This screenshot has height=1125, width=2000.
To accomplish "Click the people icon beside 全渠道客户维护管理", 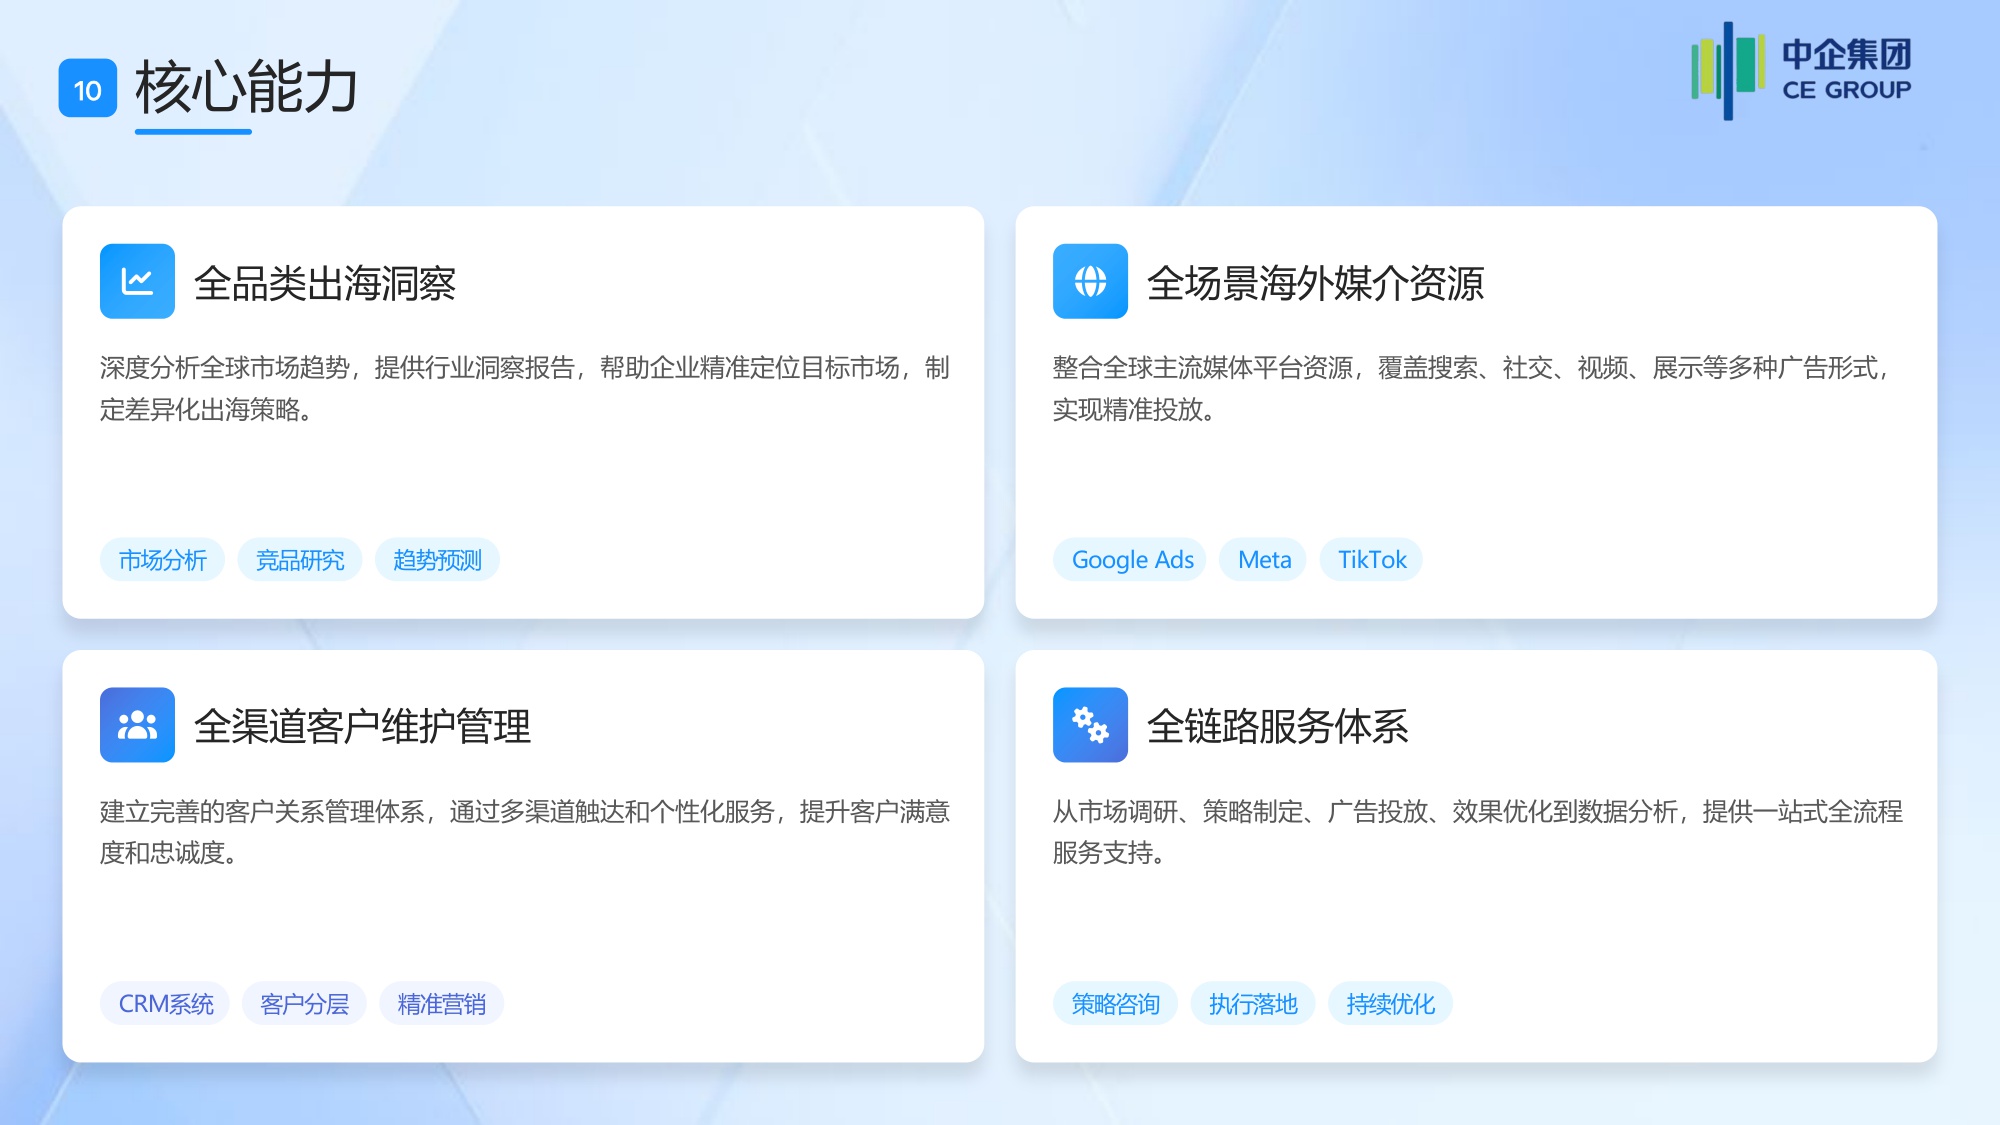I will click(137, 725).
